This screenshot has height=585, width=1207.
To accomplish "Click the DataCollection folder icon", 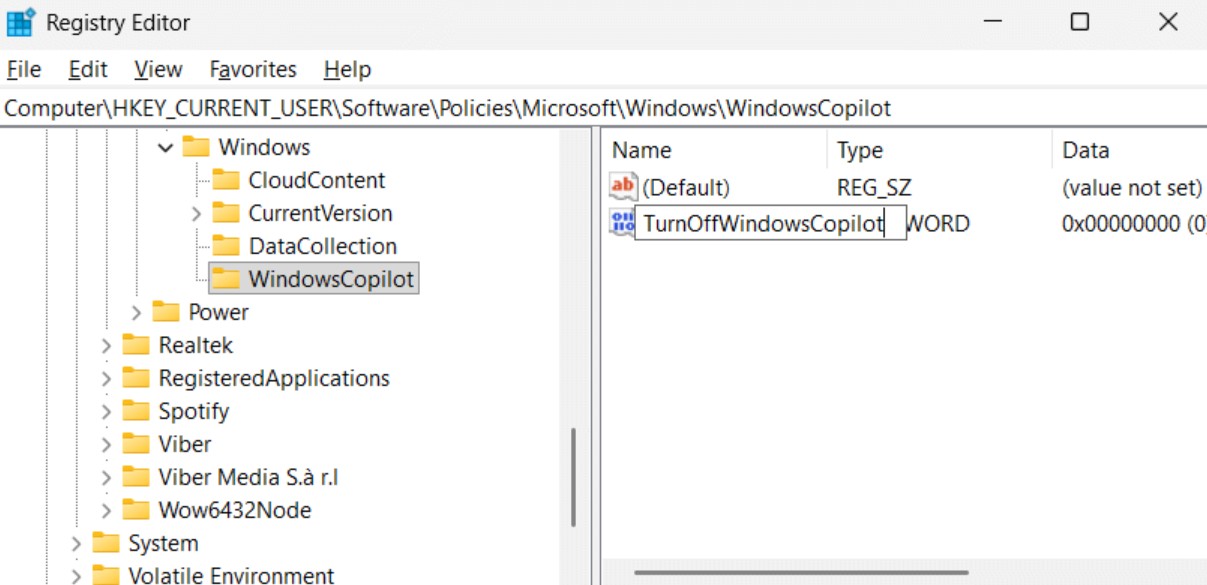I will 226,246.
